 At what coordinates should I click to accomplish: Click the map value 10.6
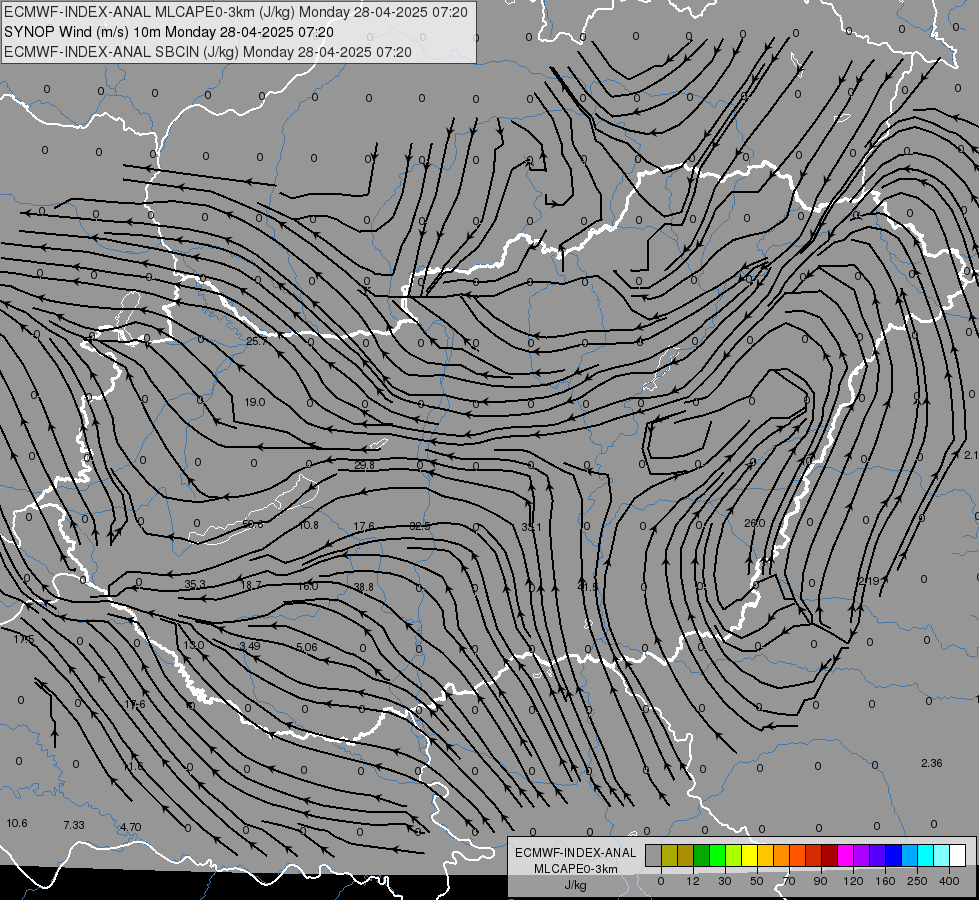17,823
